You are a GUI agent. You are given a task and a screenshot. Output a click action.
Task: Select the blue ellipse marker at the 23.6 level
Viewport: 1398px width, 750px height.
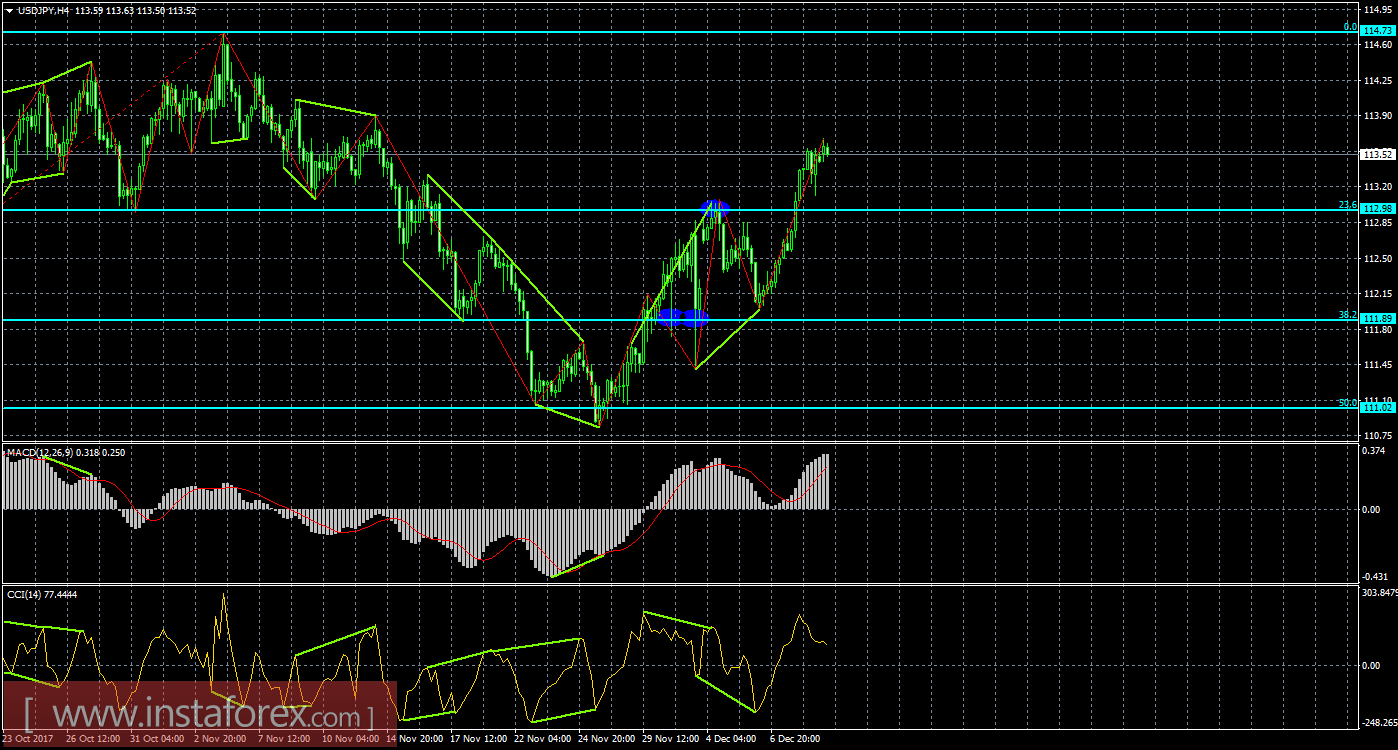(715, 207)
